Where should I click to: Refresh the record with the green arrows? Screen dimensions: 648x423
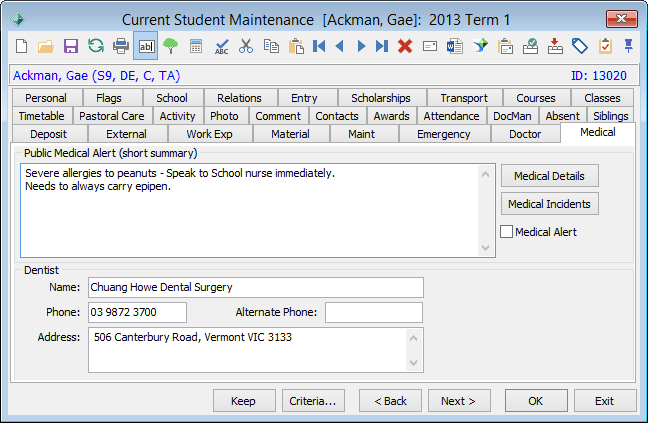96,46
